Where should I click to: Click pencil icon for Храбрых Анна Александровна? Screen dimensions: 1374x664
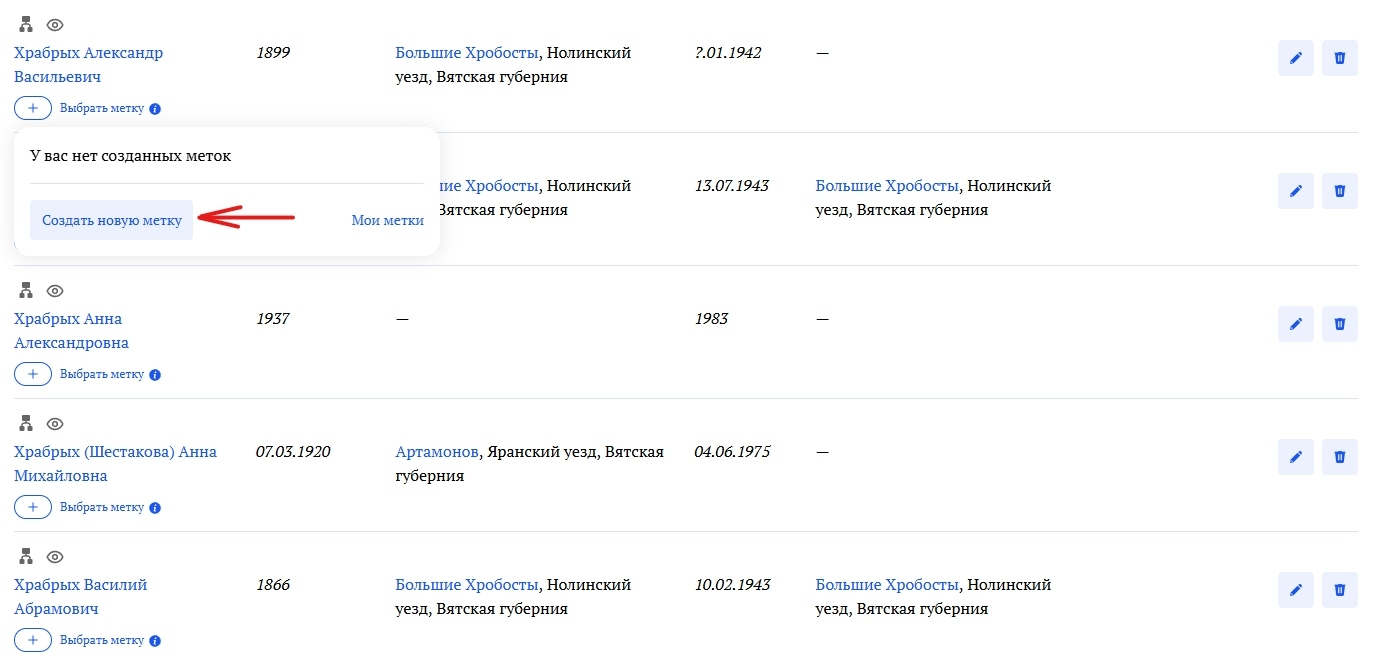pyautogui.click(x=1295, y=324)
